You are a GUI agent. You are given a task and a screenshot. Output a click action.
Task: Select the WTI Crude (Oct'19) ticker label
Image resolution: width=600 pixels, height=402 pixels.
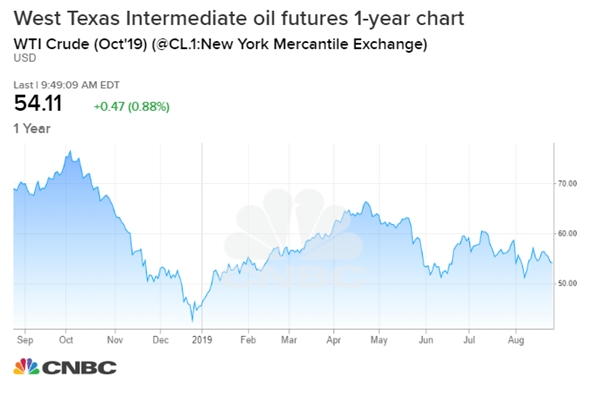220,43
